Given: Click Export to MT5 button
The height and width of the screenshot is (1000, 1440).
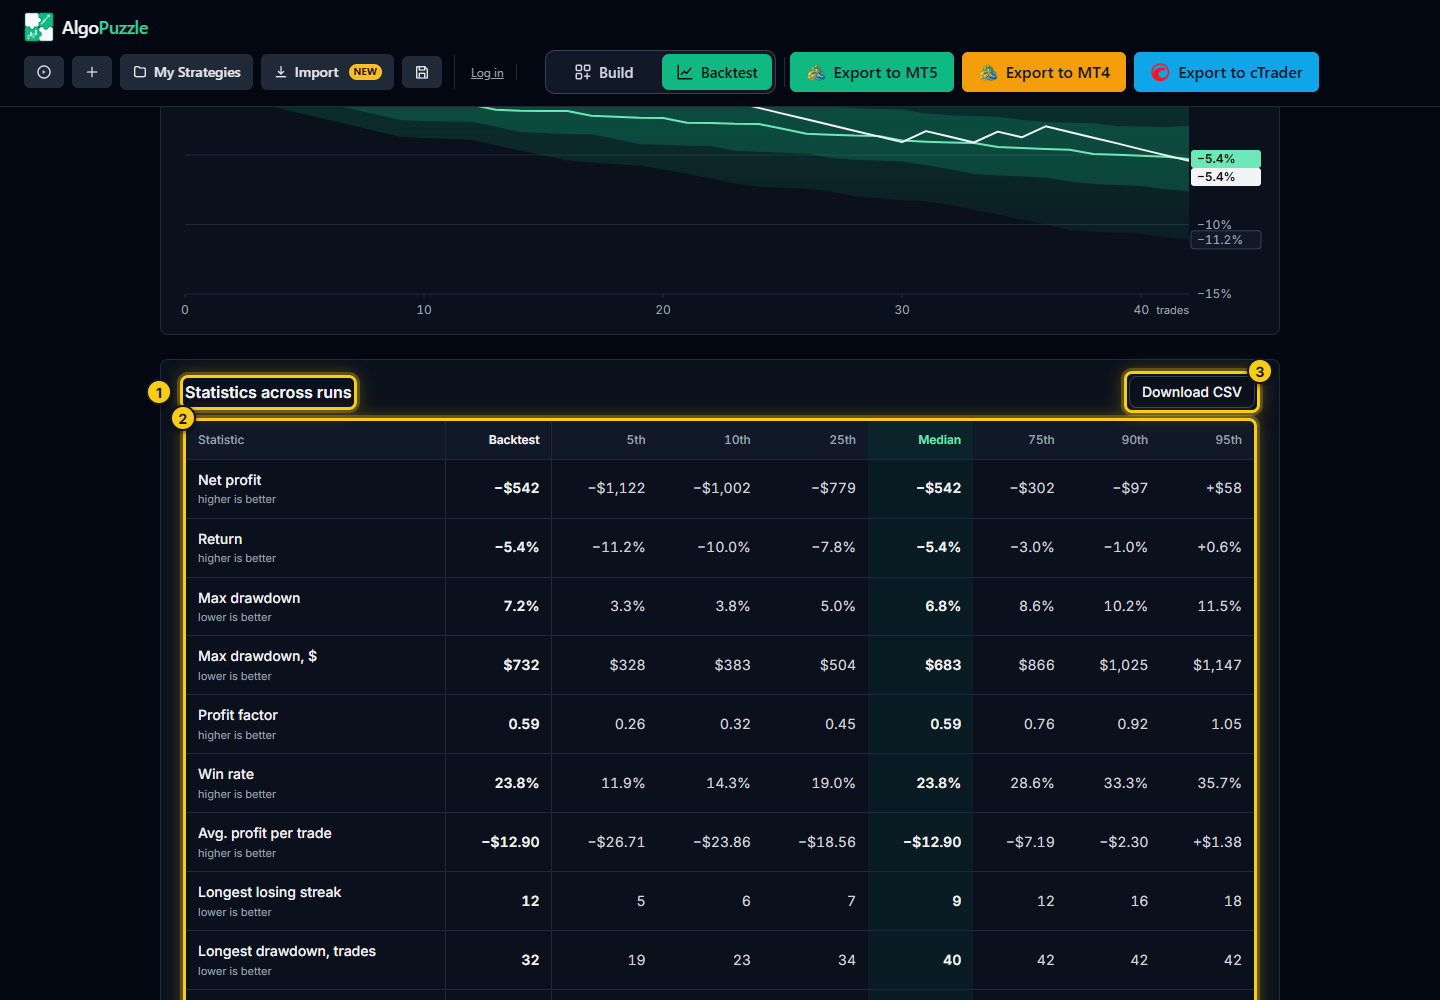Looking at the screenshot, I should pos(872,72).
